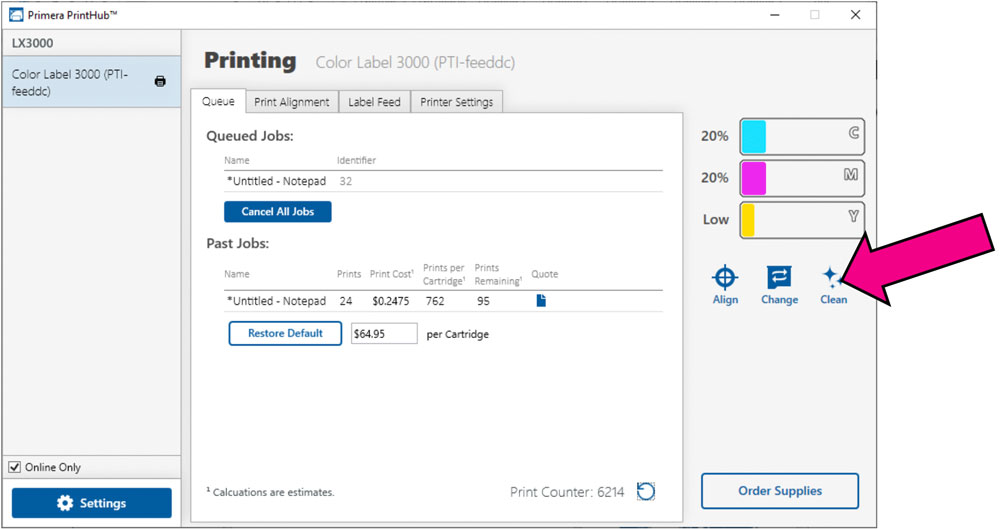Click the cyan ink level bar
The image size is (1000, 529).
tap(802, 137)
